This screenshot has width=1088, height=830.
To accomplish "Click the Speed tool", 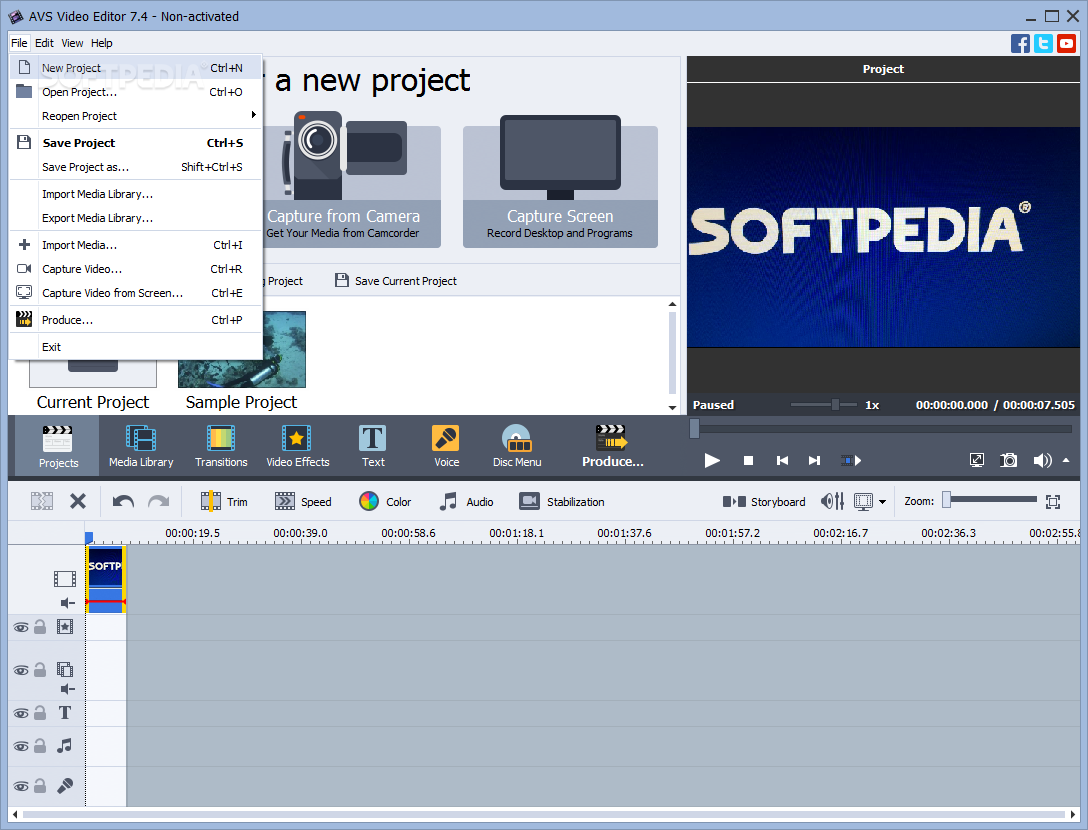I will (303, 501).
